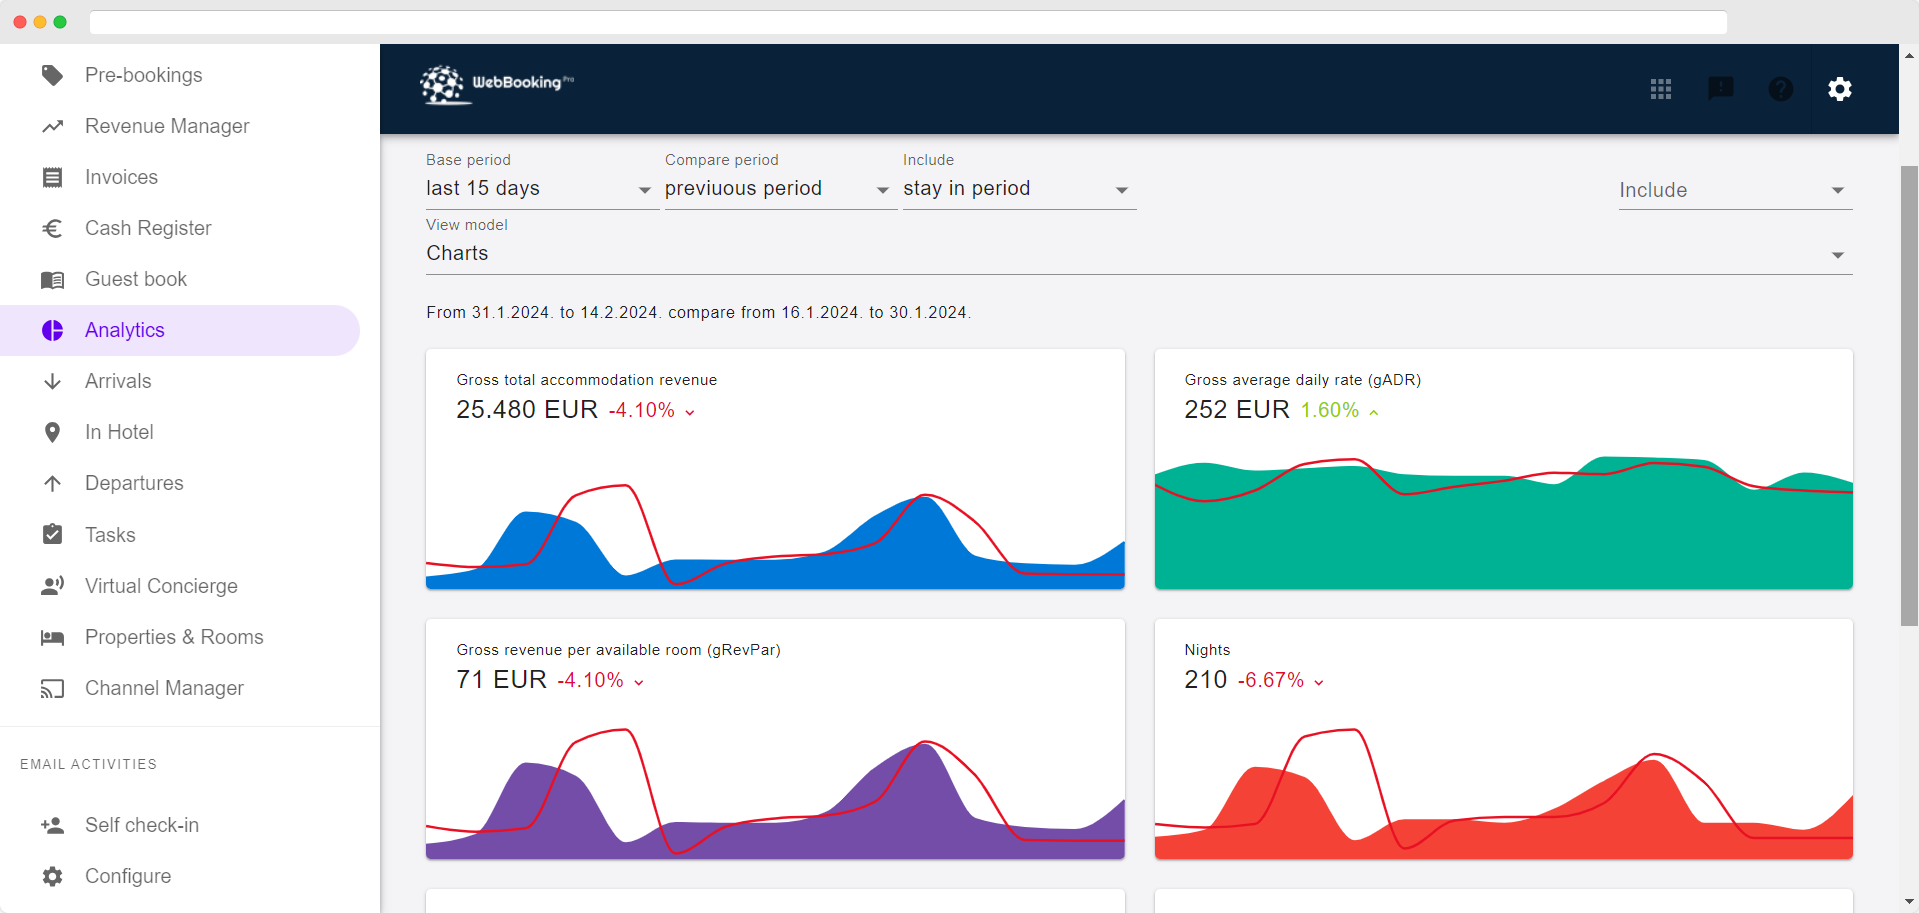Select Properties & Rooms menu item
The width and height of the screenshot is (1919, 913).
coord(174,637)
